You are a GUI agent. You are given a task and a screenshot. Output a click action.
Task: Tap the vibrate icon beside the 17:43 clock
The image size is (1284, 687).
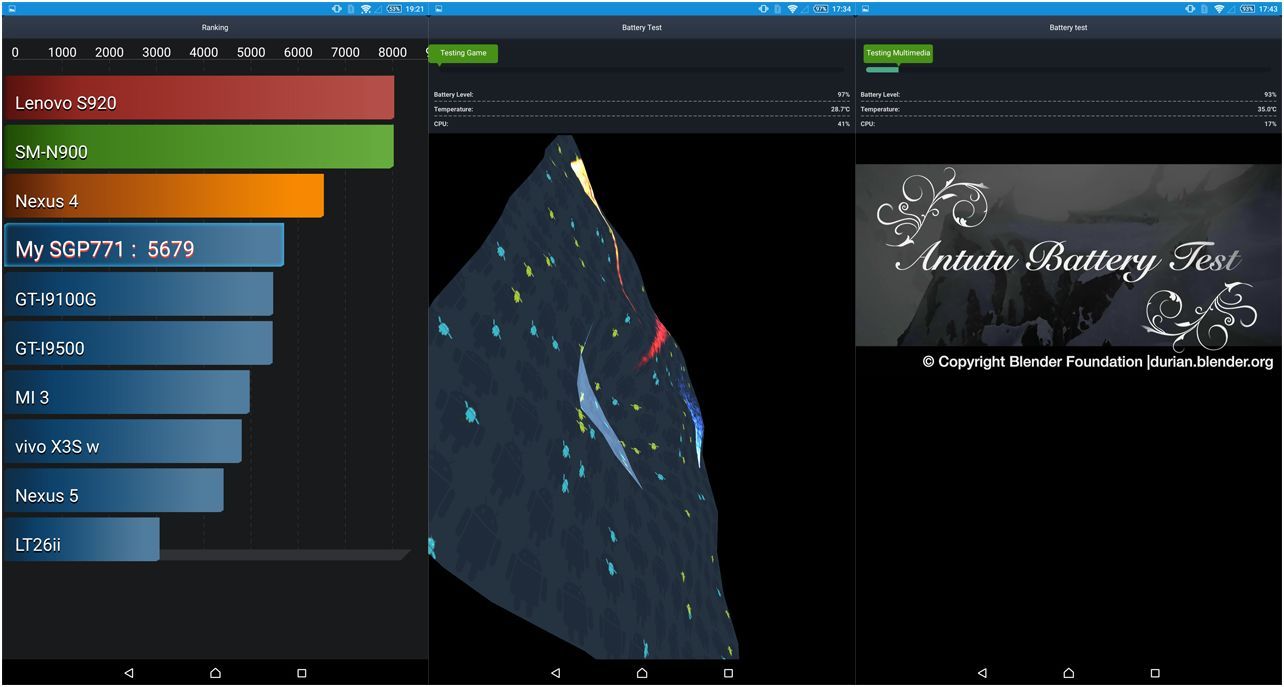pyautogui.click(x=1190, y=9)
